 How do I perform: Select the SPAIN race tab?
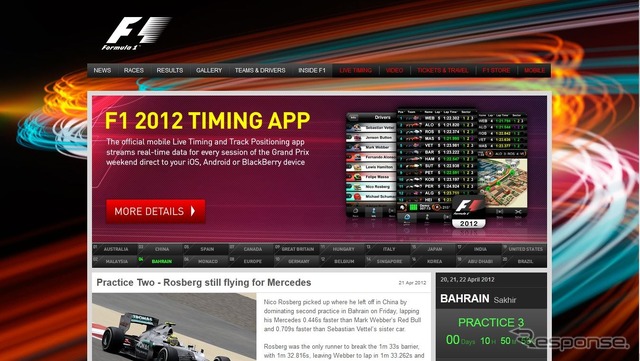(x=207, y=249)
